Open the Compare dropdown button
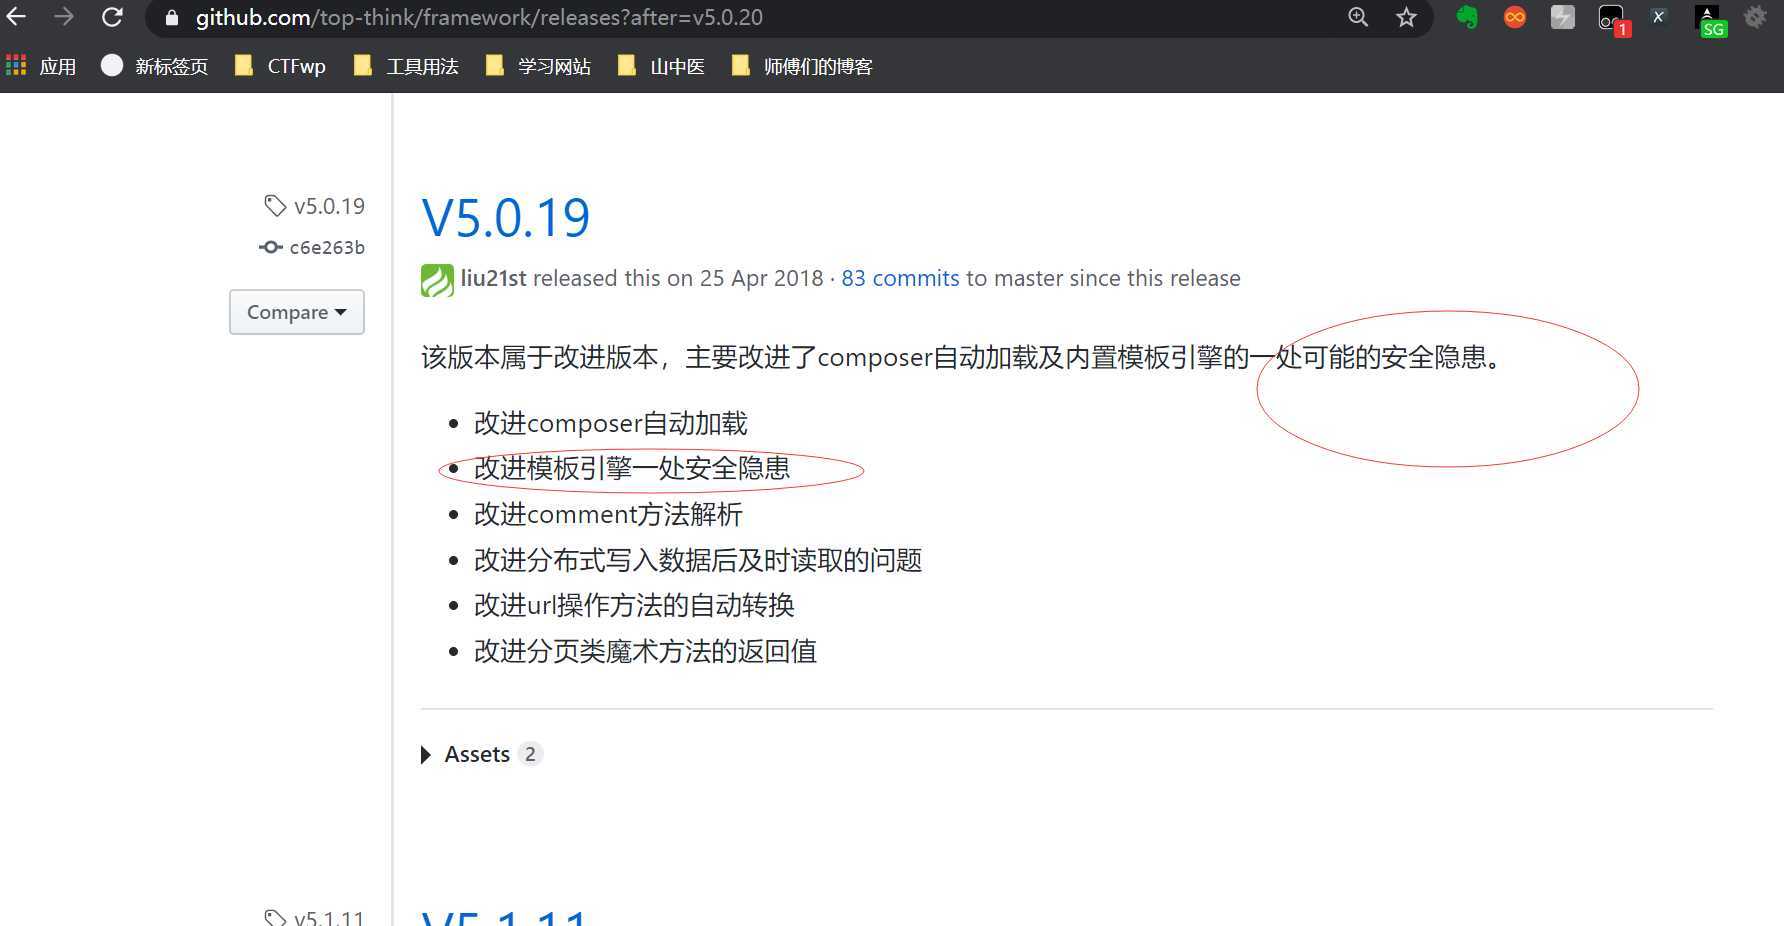1784x926 pixels. pos(297,312)
